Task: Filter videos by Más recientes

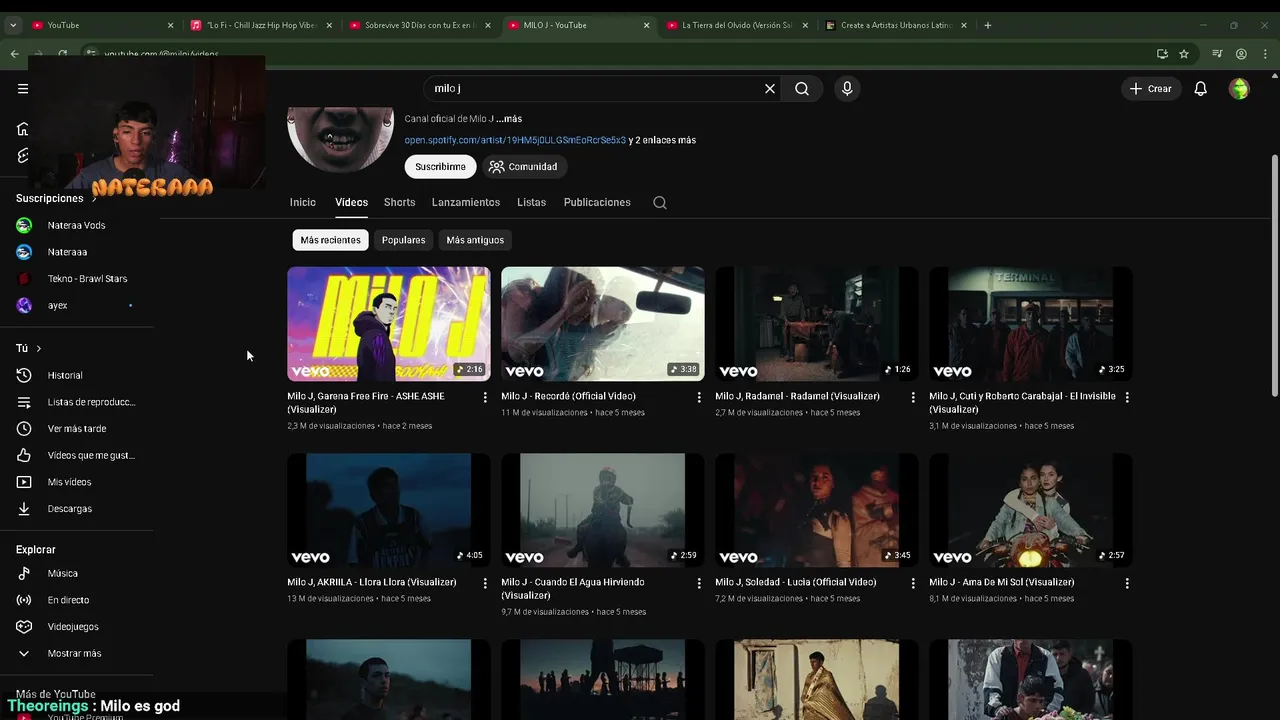Action: [x=330, y=240]
